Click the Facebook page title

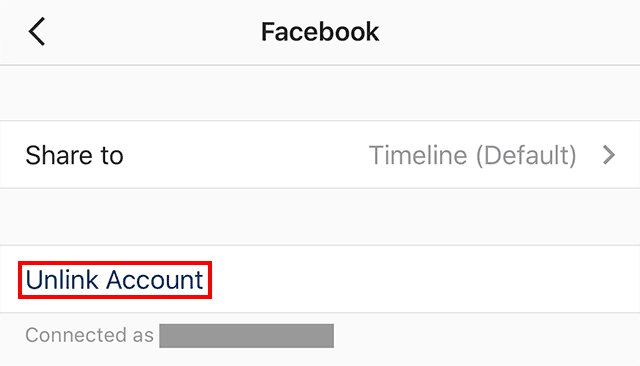point(320,32)
